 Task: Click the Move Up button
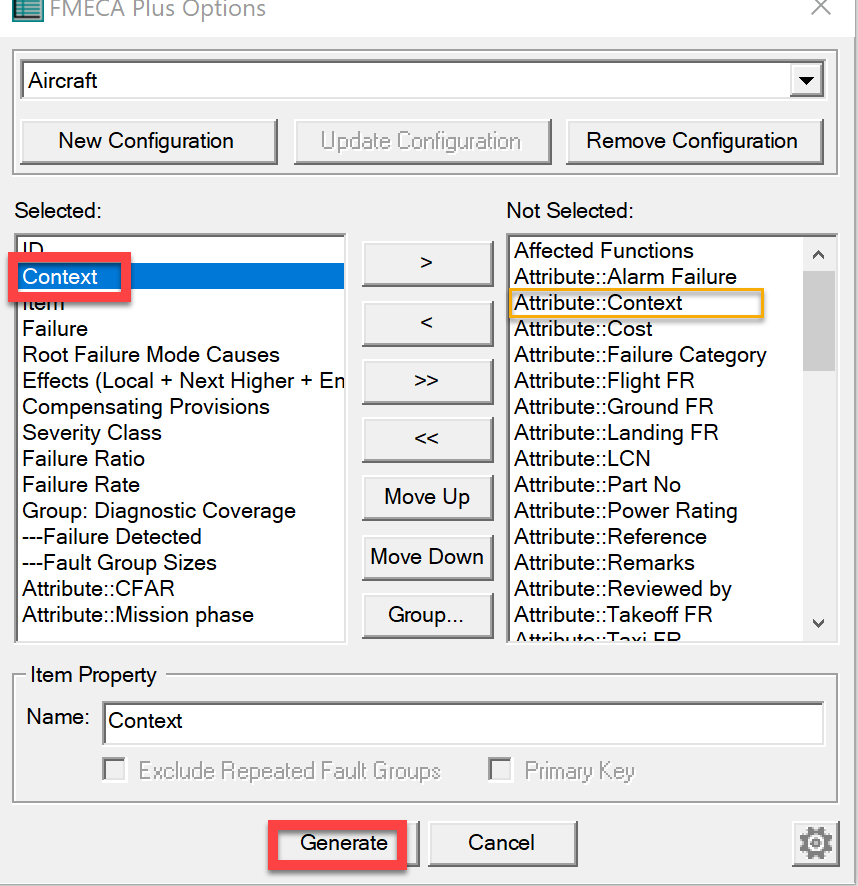427,498
